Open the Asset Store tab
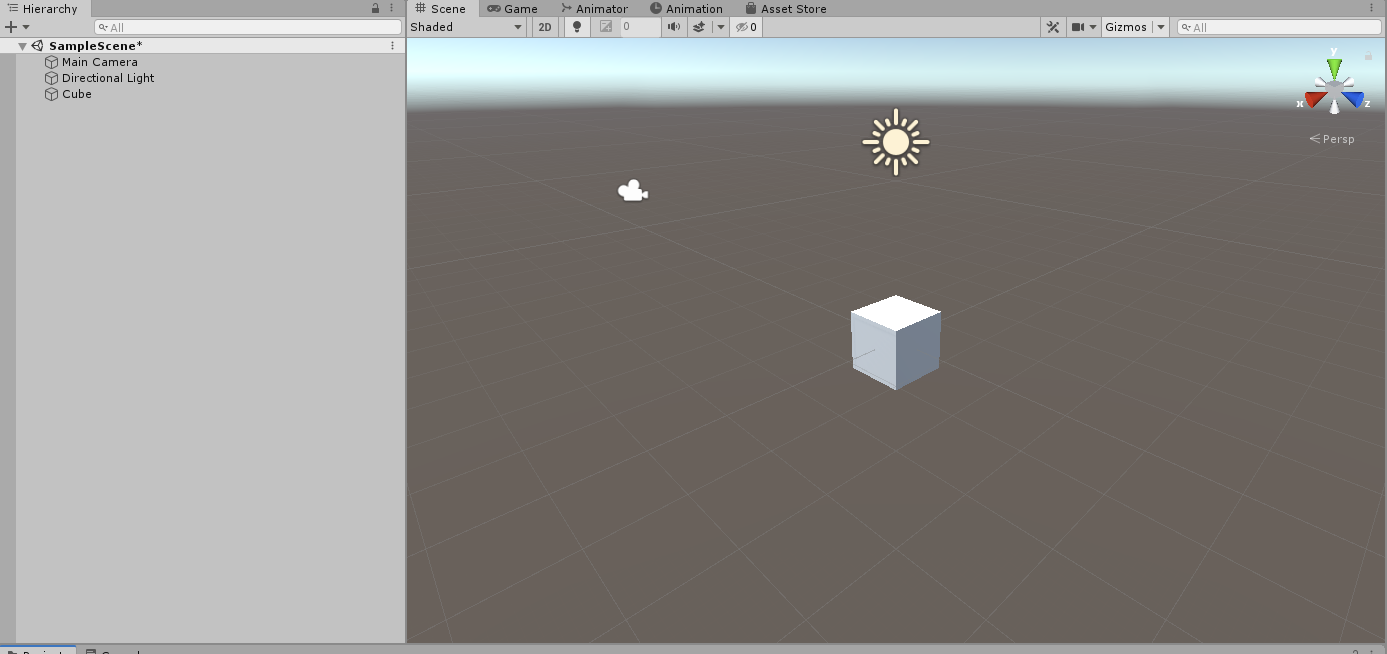Image resolution: width=1387 pixels, height=654 pixels. [786, 8]
